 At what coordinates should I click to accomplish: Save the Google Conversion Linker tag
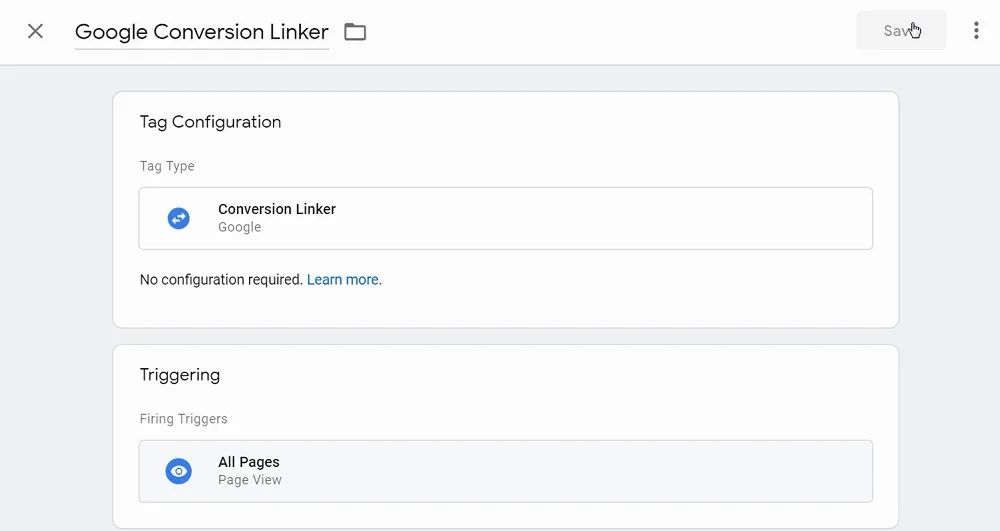coord(901,30)
